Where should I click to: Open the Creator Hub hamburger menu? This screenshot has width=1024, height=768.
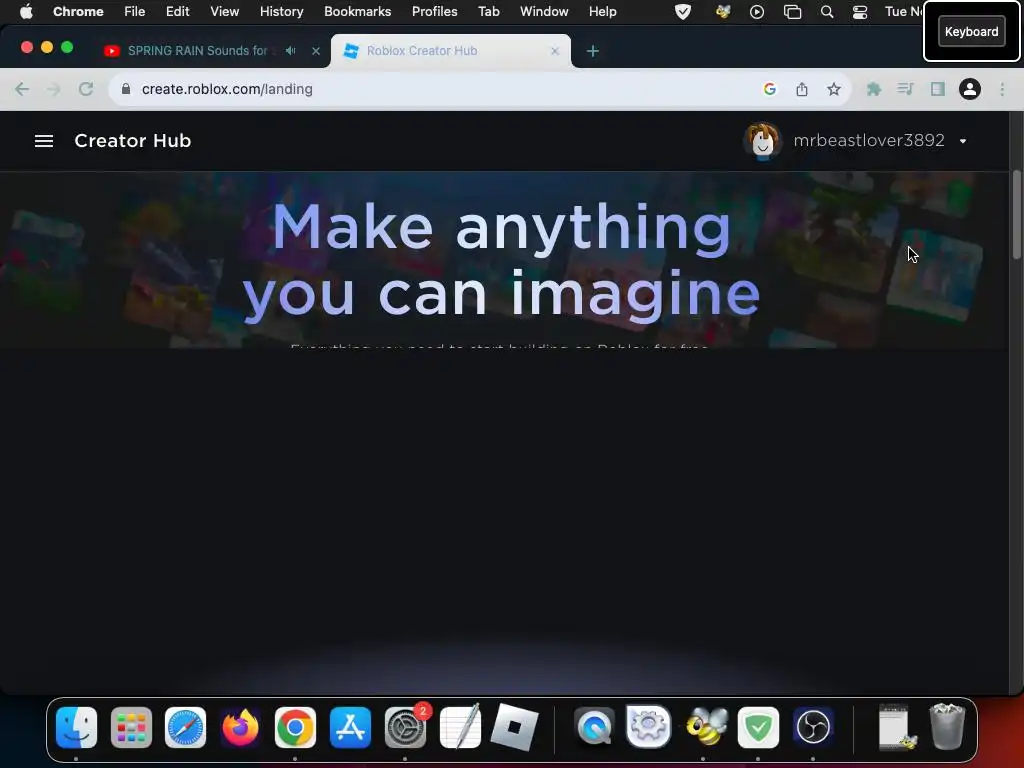[x=44, y=141]
